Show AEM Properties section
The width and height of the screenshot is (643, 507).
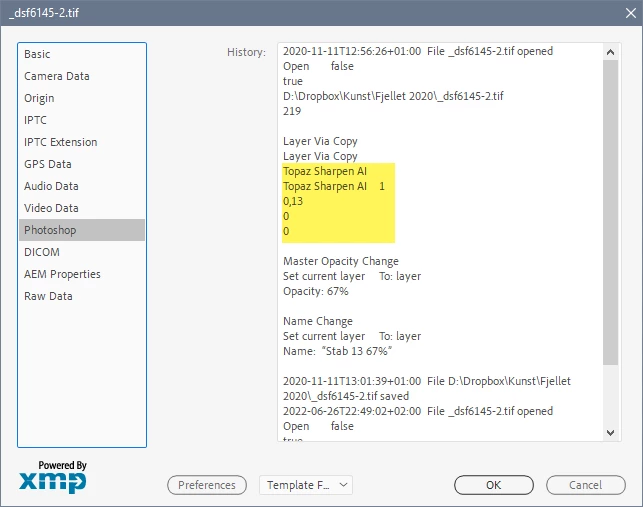tap(82, 274)
